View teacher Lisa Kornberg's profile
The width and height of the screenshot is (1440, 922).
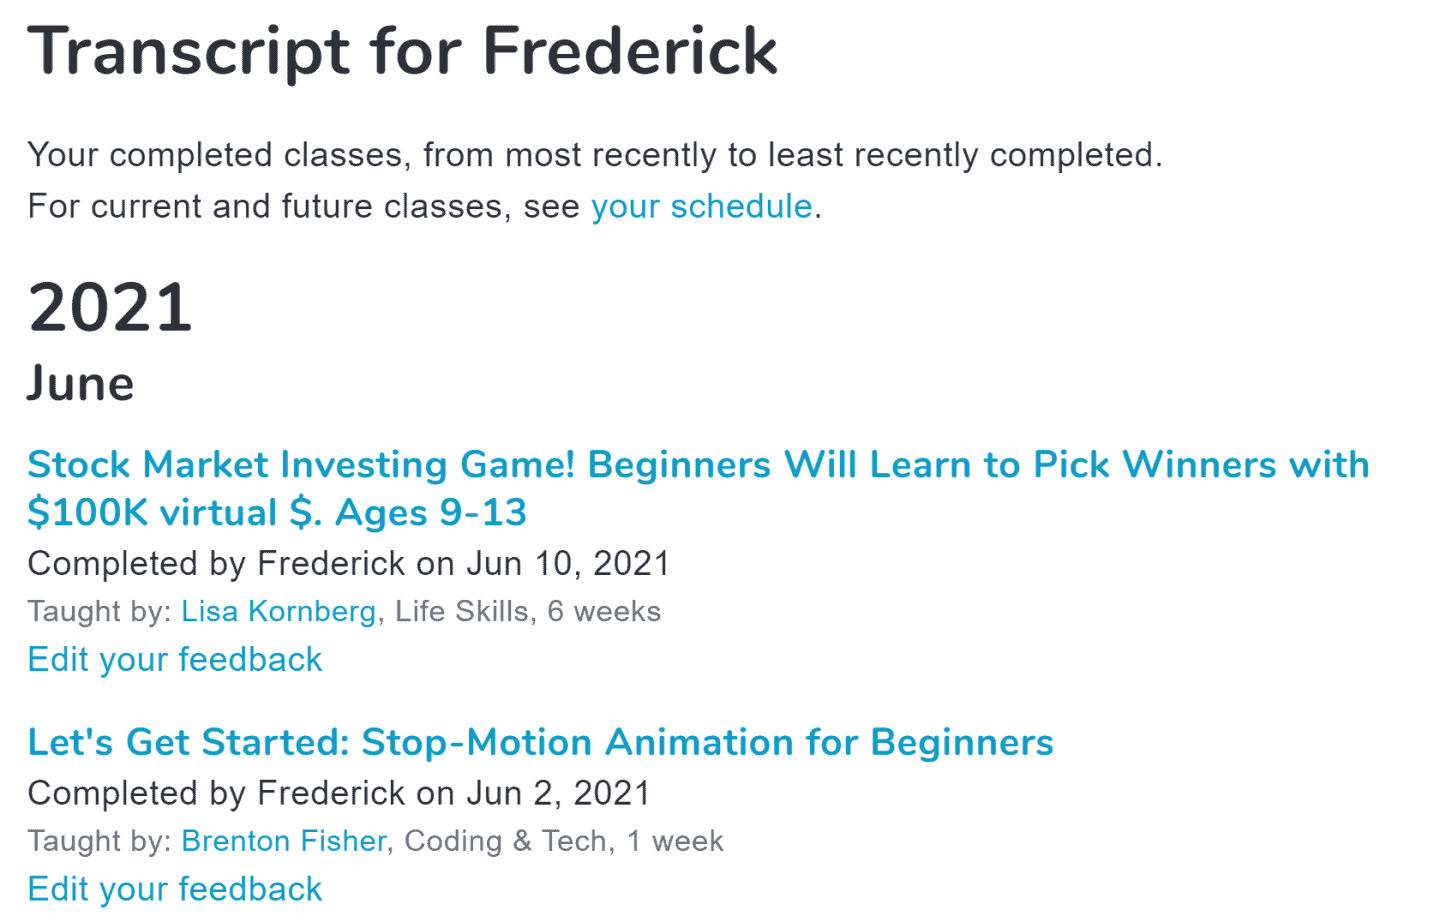coord(278,611)
